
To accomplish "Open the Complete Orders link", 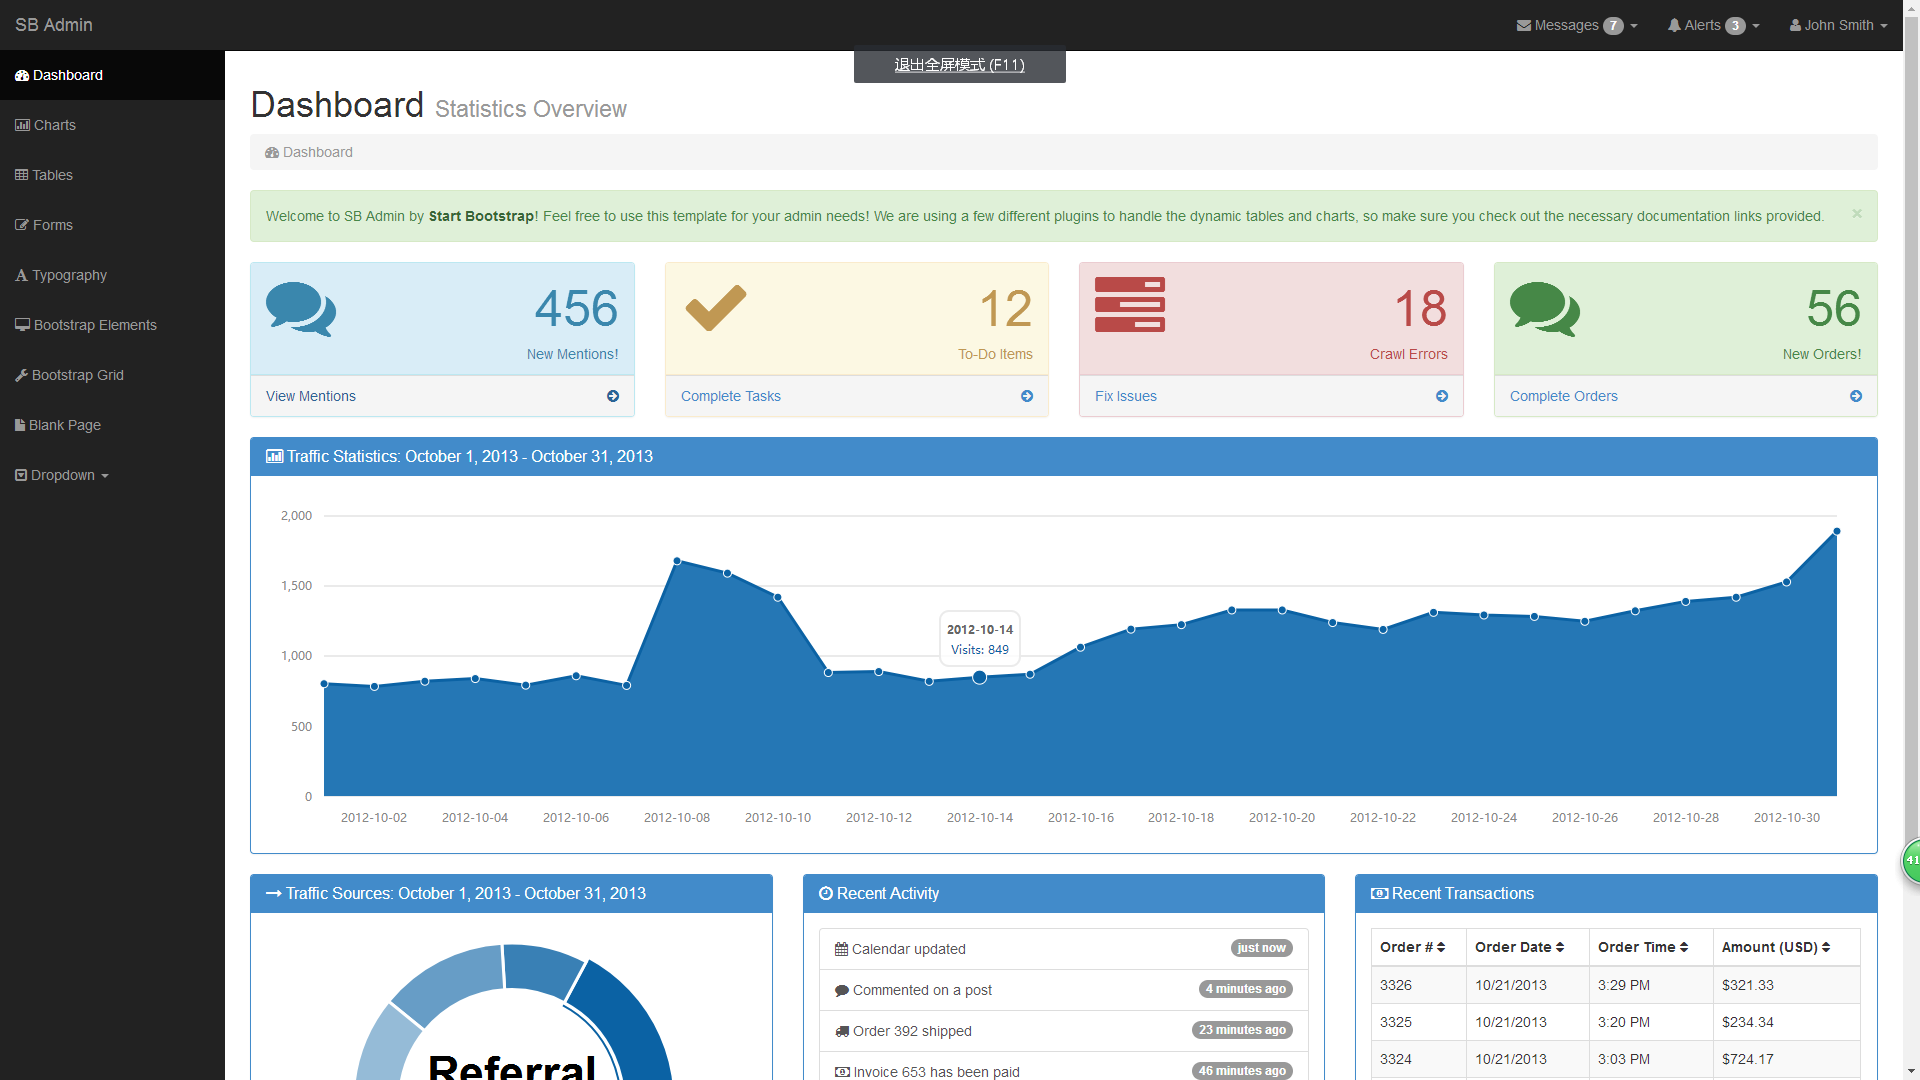I will click(1564, 396).
